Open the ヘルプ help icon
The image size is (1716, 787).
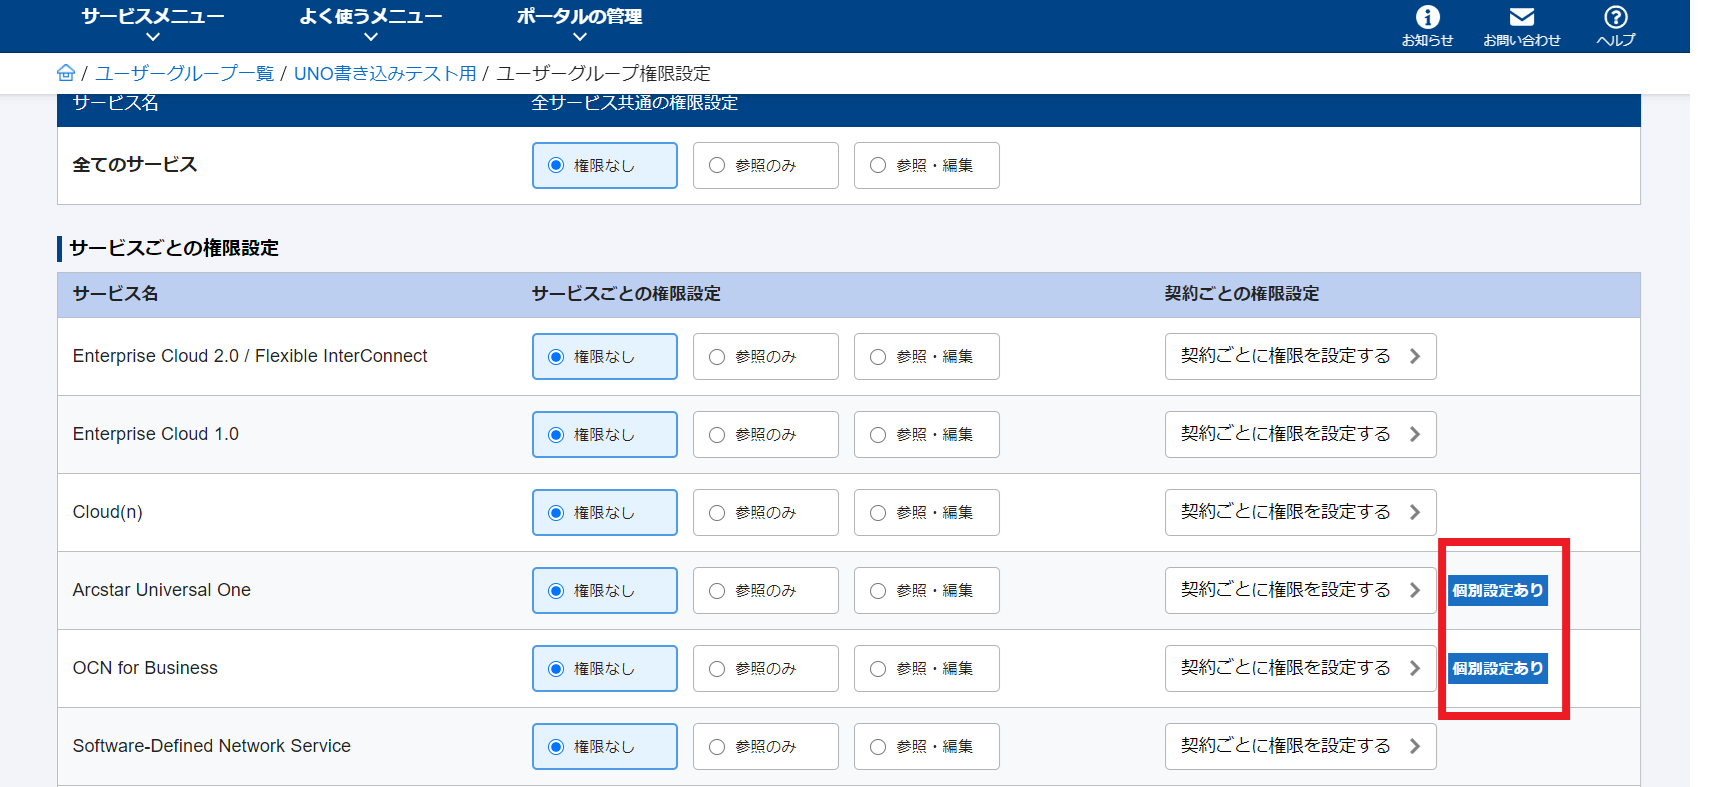1615,26
